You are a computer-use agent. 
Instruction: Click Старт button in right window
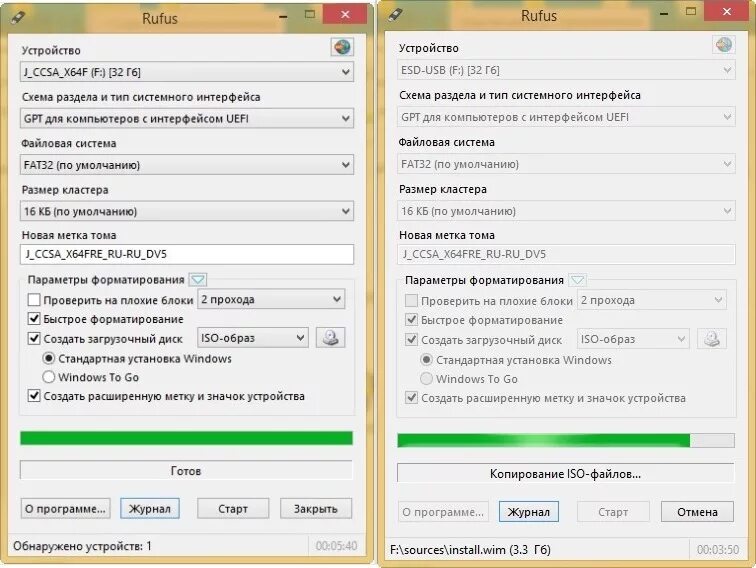point(613,512)
